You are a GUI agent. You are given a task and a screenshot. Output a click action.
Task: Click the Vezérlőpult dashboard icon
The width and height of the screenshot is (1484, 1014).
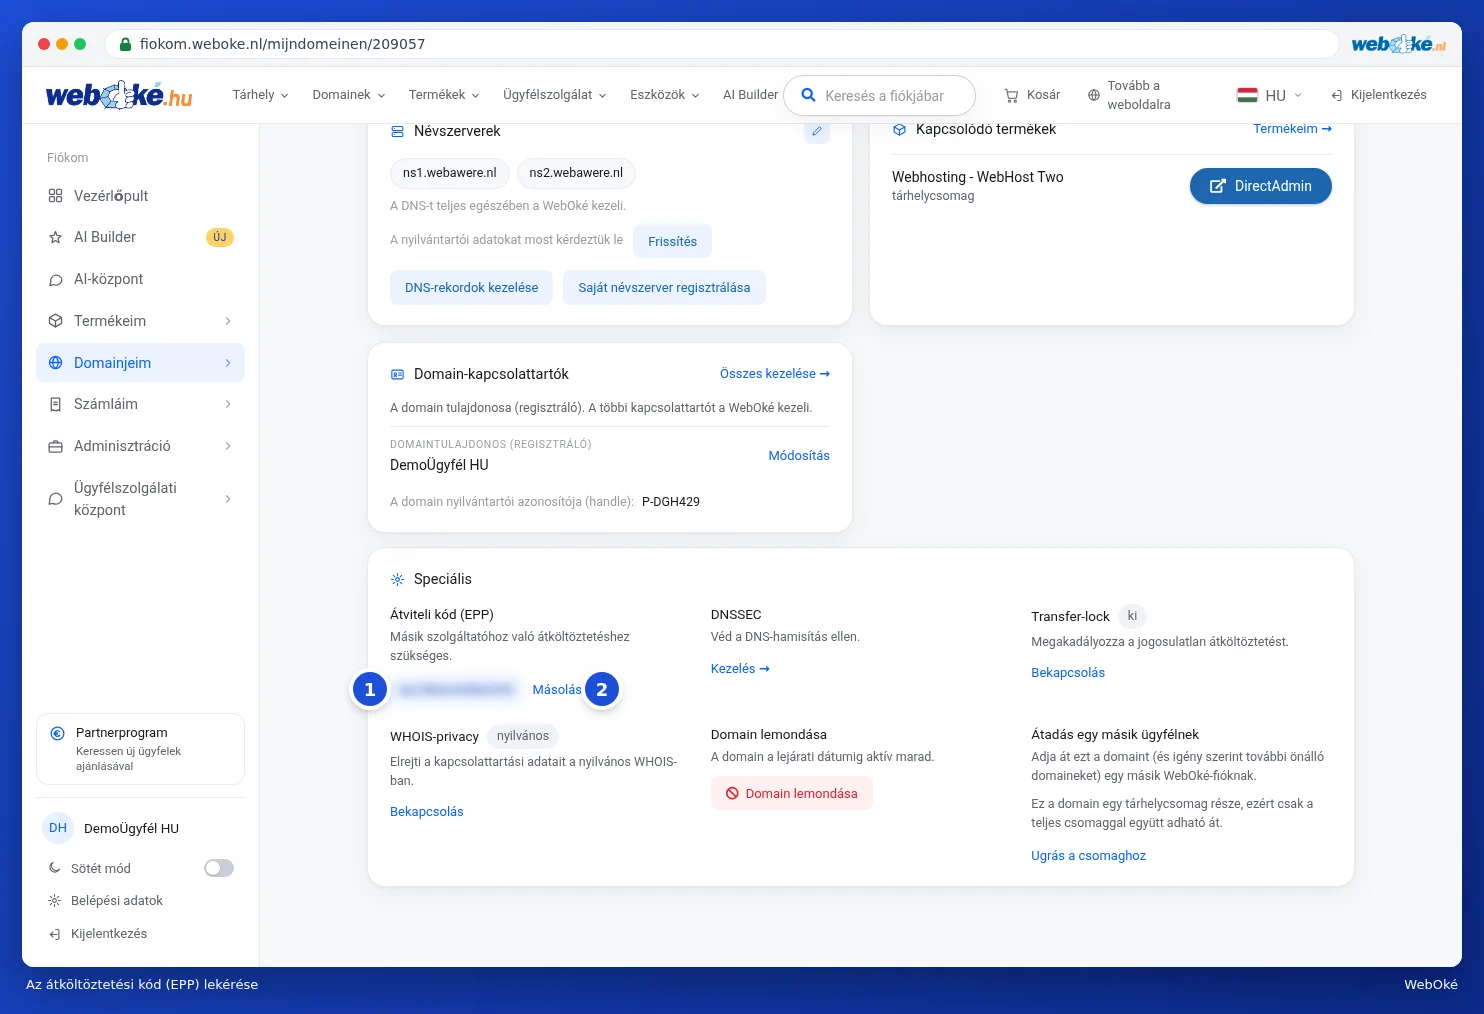55,196
